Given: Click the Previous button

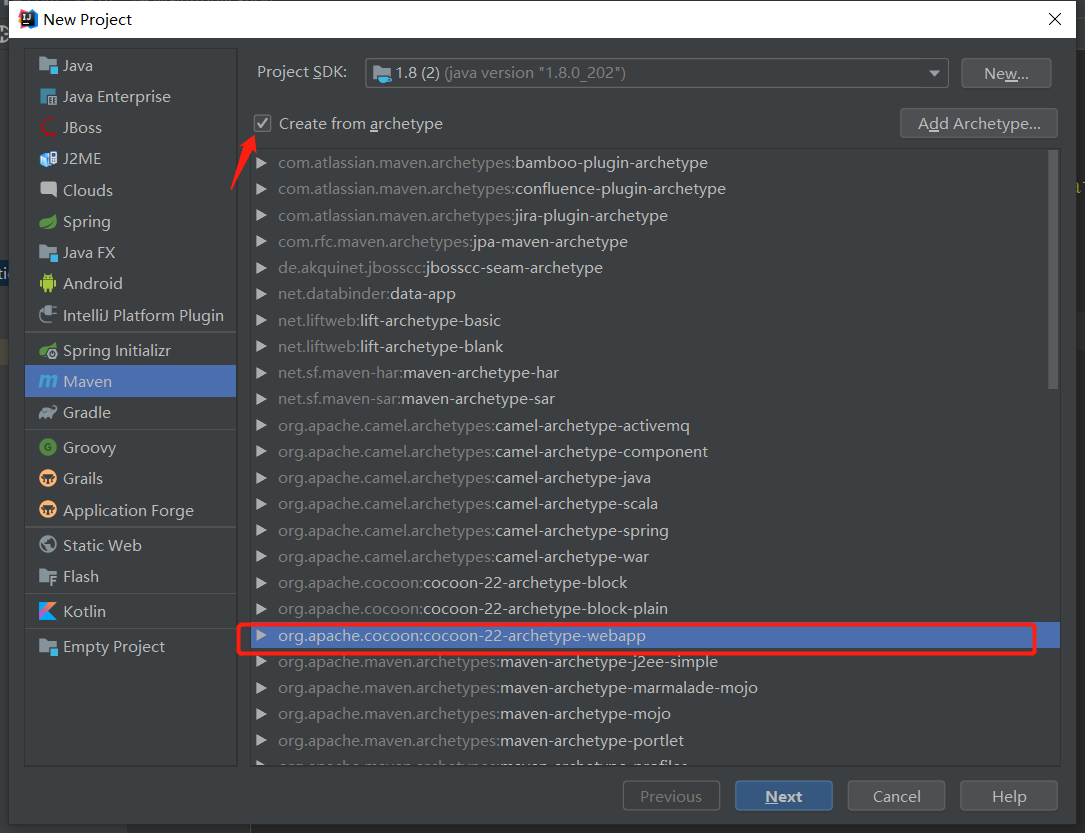Looking at the screenshot, I should (671, 796).
